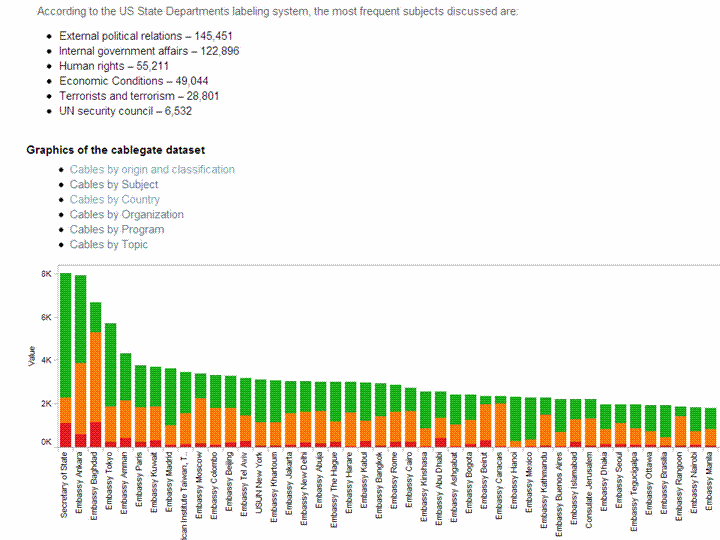Click red segment of Secretary of State bar
Screen dimensions: 720x540
65,434
